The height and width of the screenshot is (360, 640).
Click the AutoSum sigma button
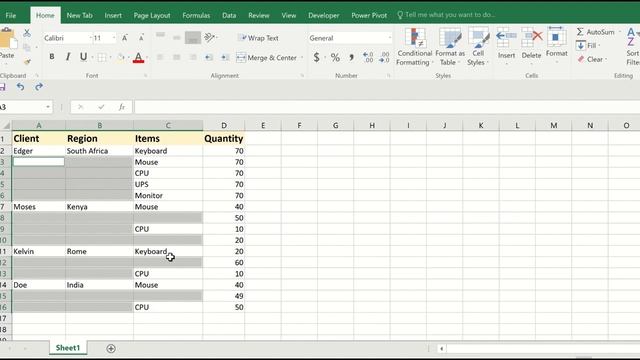596,32
